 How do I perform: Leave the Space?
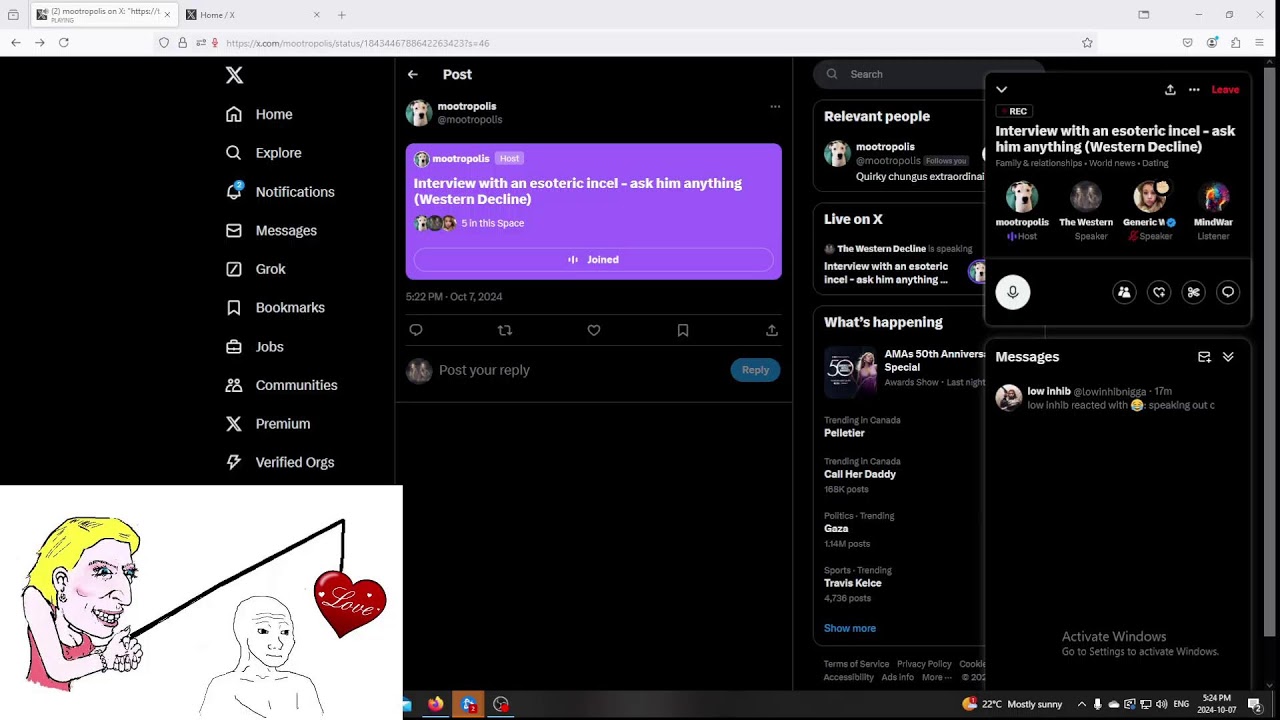coord(1225,90)
